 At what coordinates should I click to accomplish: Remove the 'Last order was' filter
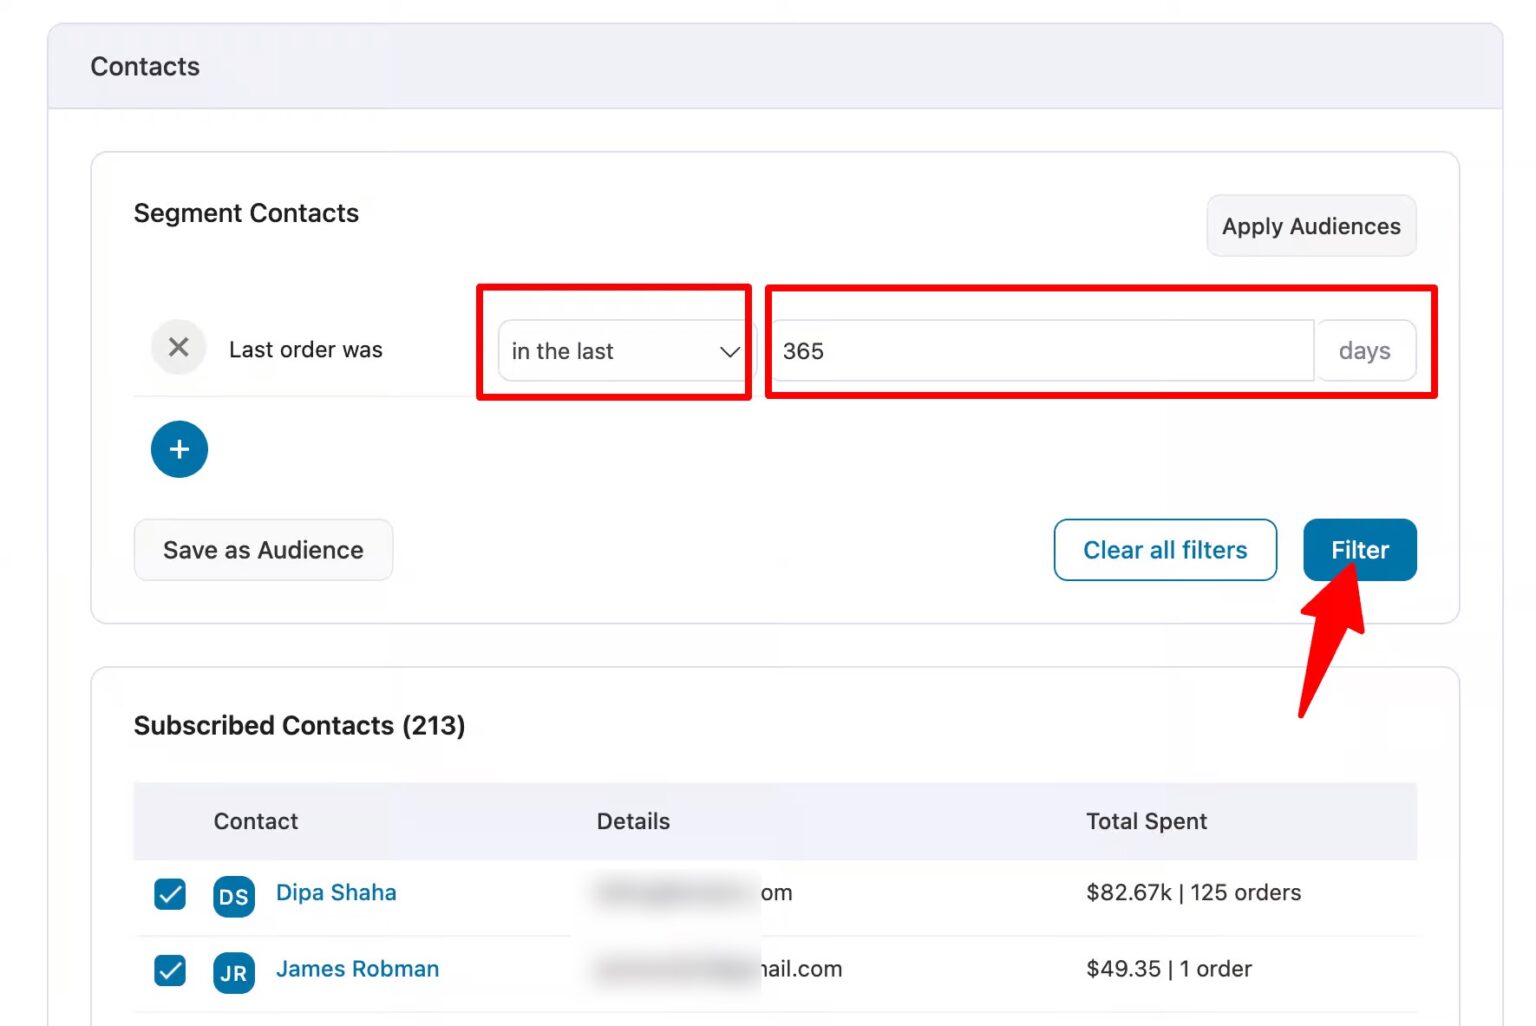click(x=178, y=348)
